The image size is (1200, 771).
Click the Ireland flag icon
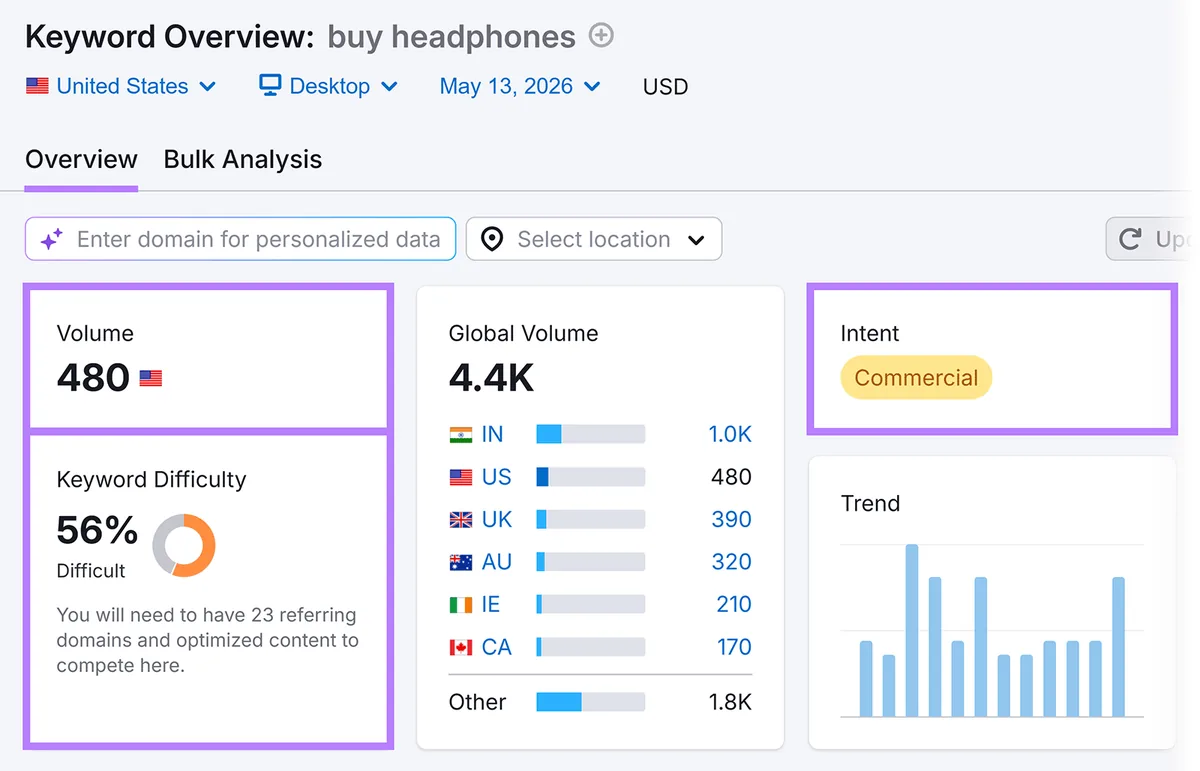pos(460,605)
